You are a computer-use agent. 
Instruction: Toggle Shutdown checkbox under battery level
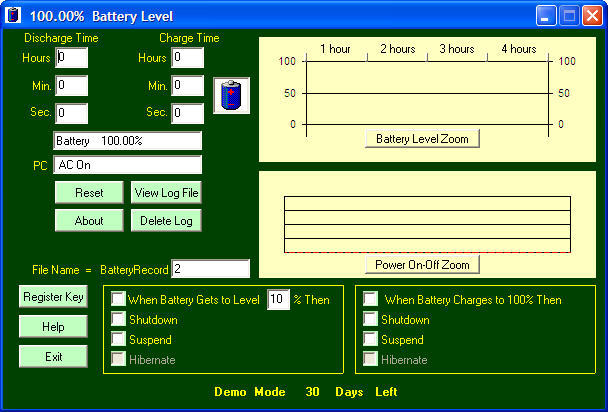119,320
